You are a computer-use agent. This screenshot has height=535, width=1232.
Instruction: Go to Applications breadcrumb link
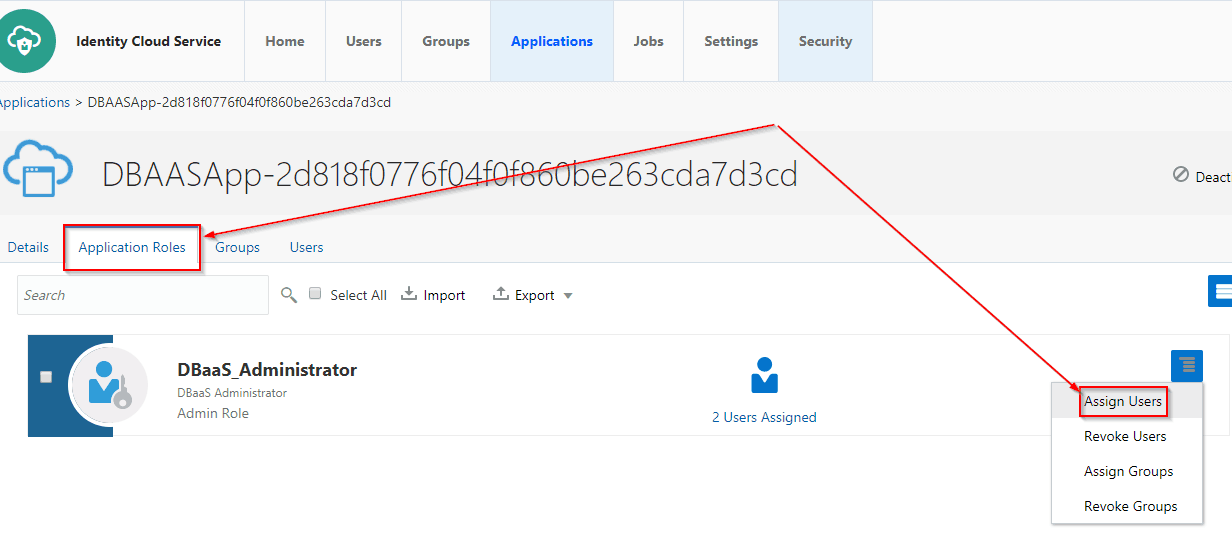tap(34, 102)
